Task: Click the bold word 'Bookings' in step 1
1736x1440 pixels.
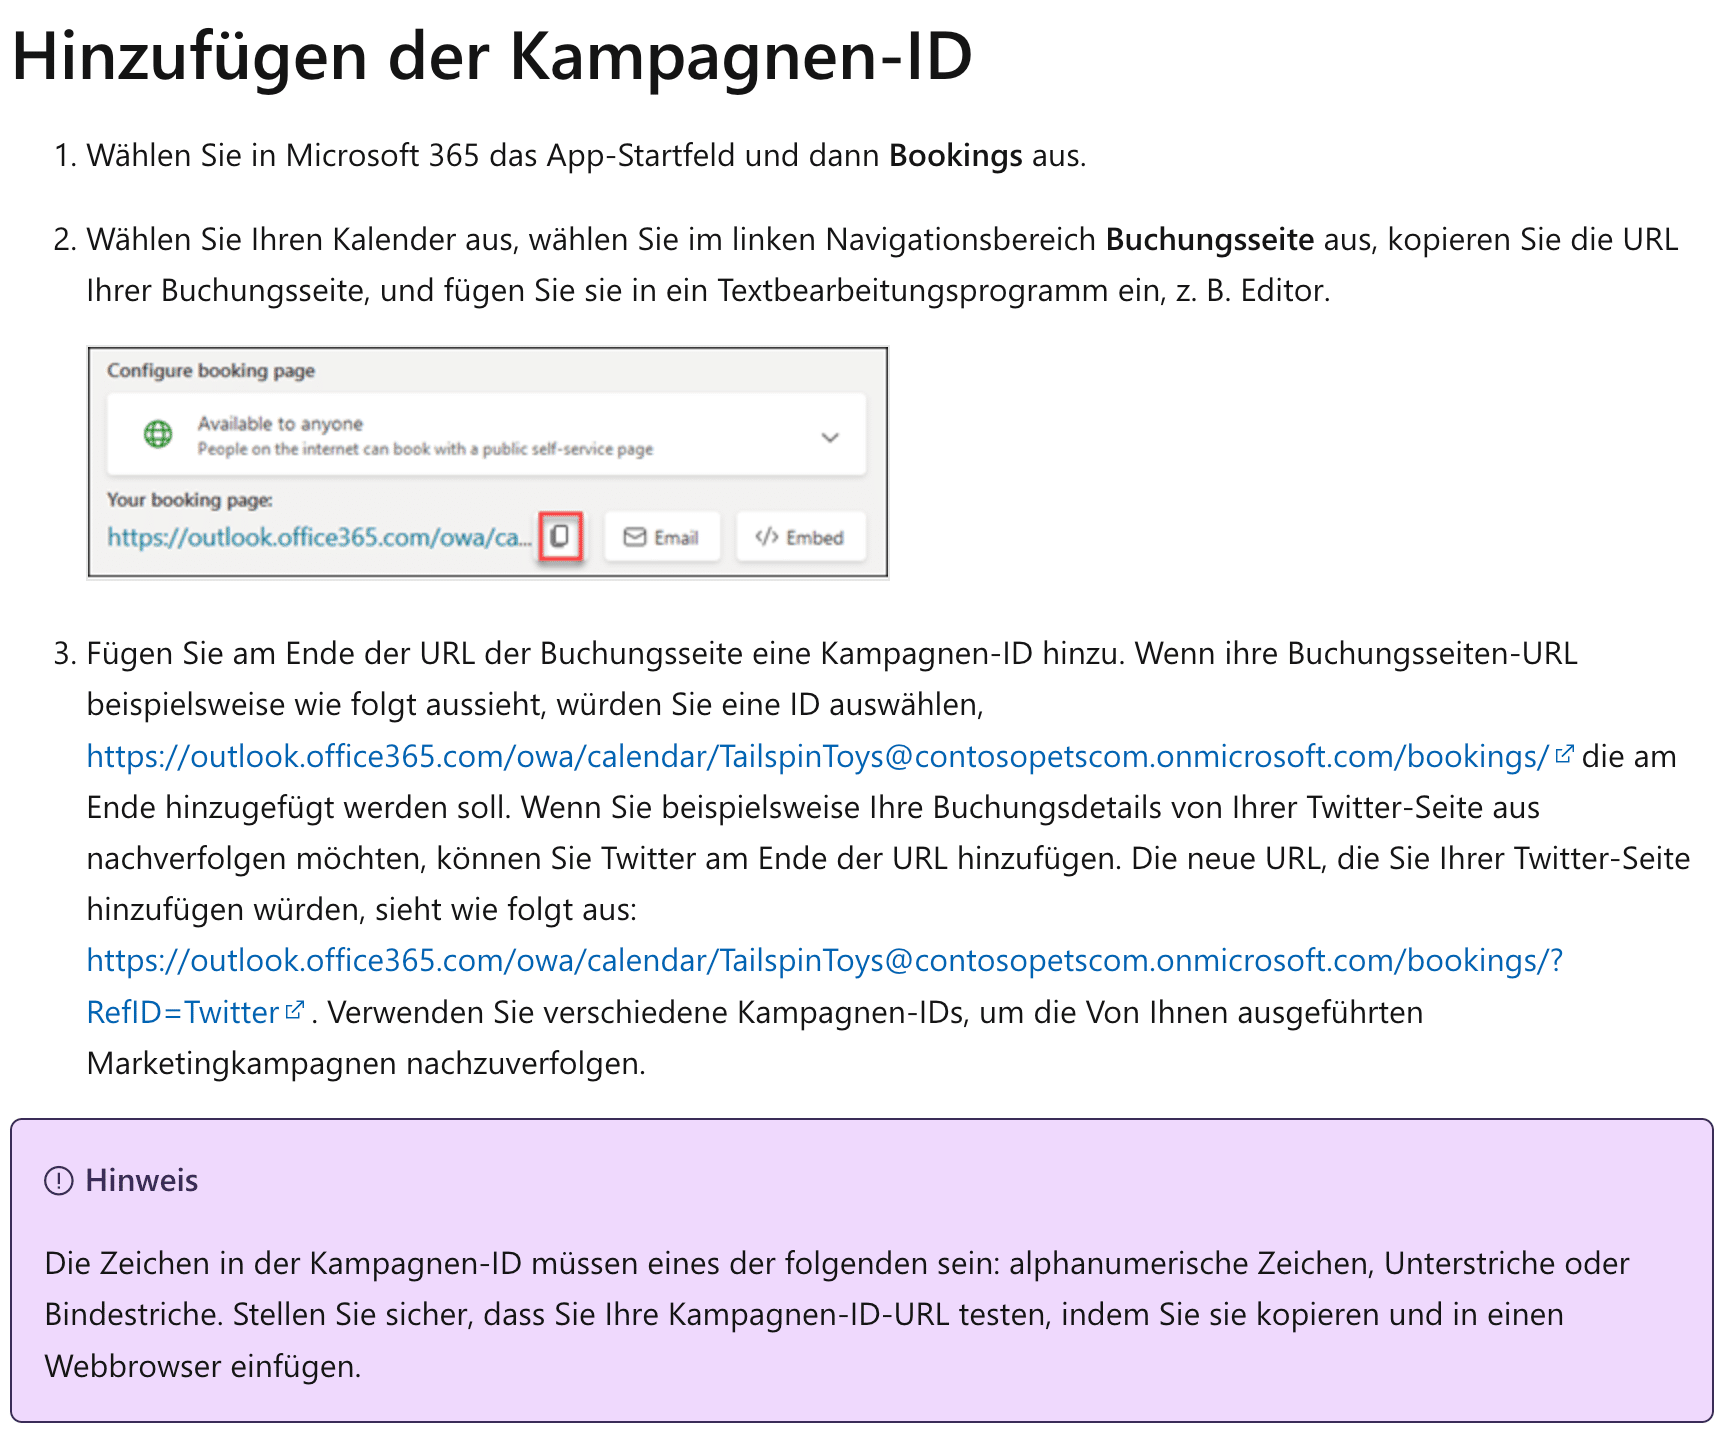Action: coord(955,156)
